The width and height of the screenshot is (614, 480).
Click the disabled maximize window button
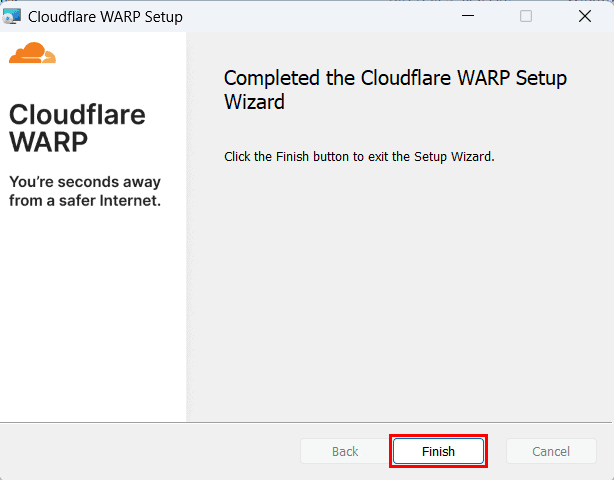pos(526,16)
